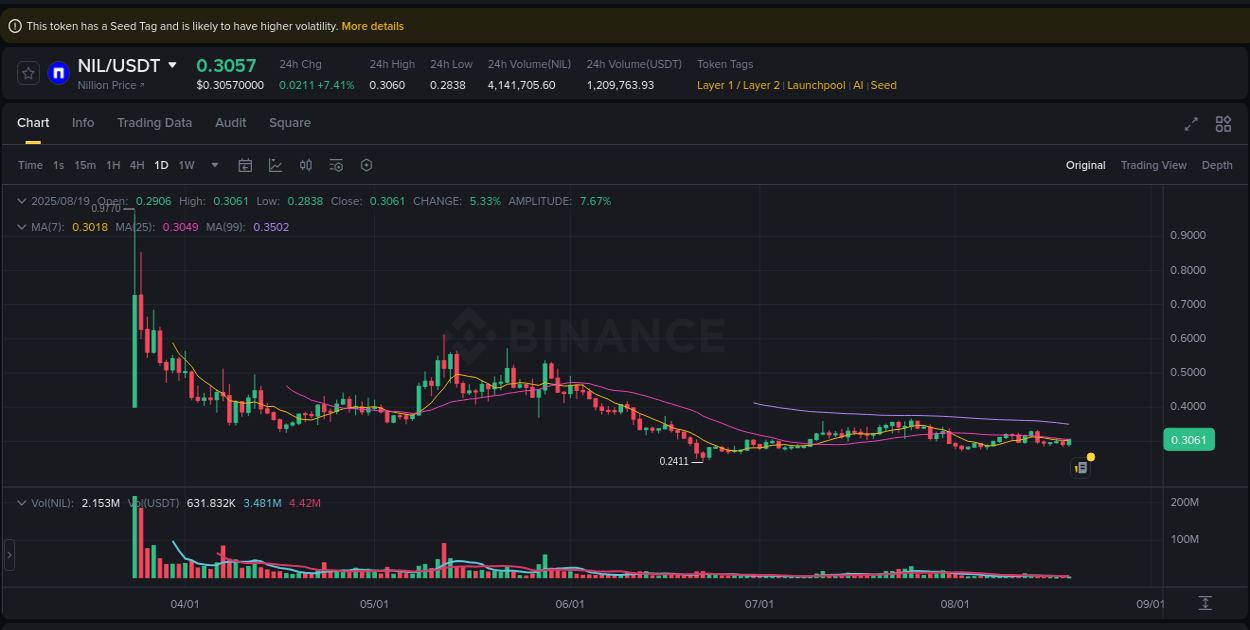Expand chart to fullscreen with arrows icon
The height and width of the screenshot is (630, 1250).
(x=1190, y=124)
